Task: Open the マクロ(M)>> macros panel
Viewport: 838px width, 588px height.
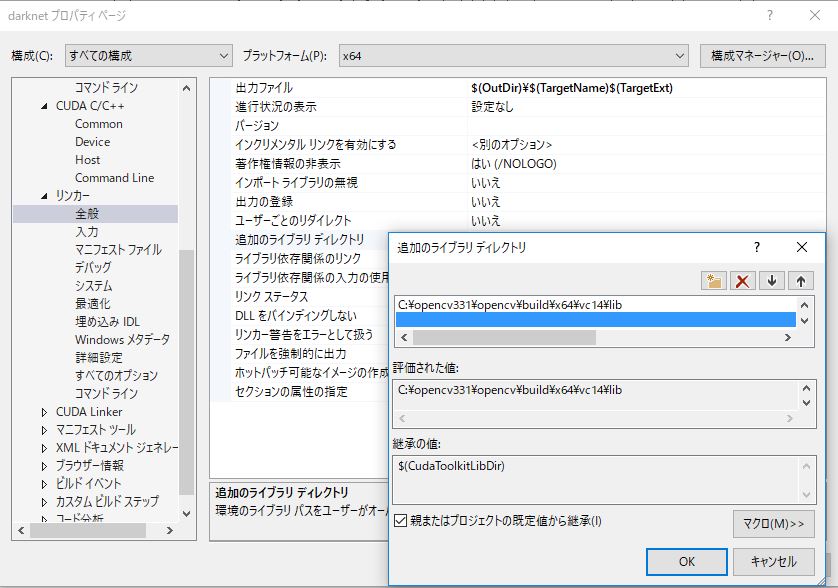Action: [773, 524]
